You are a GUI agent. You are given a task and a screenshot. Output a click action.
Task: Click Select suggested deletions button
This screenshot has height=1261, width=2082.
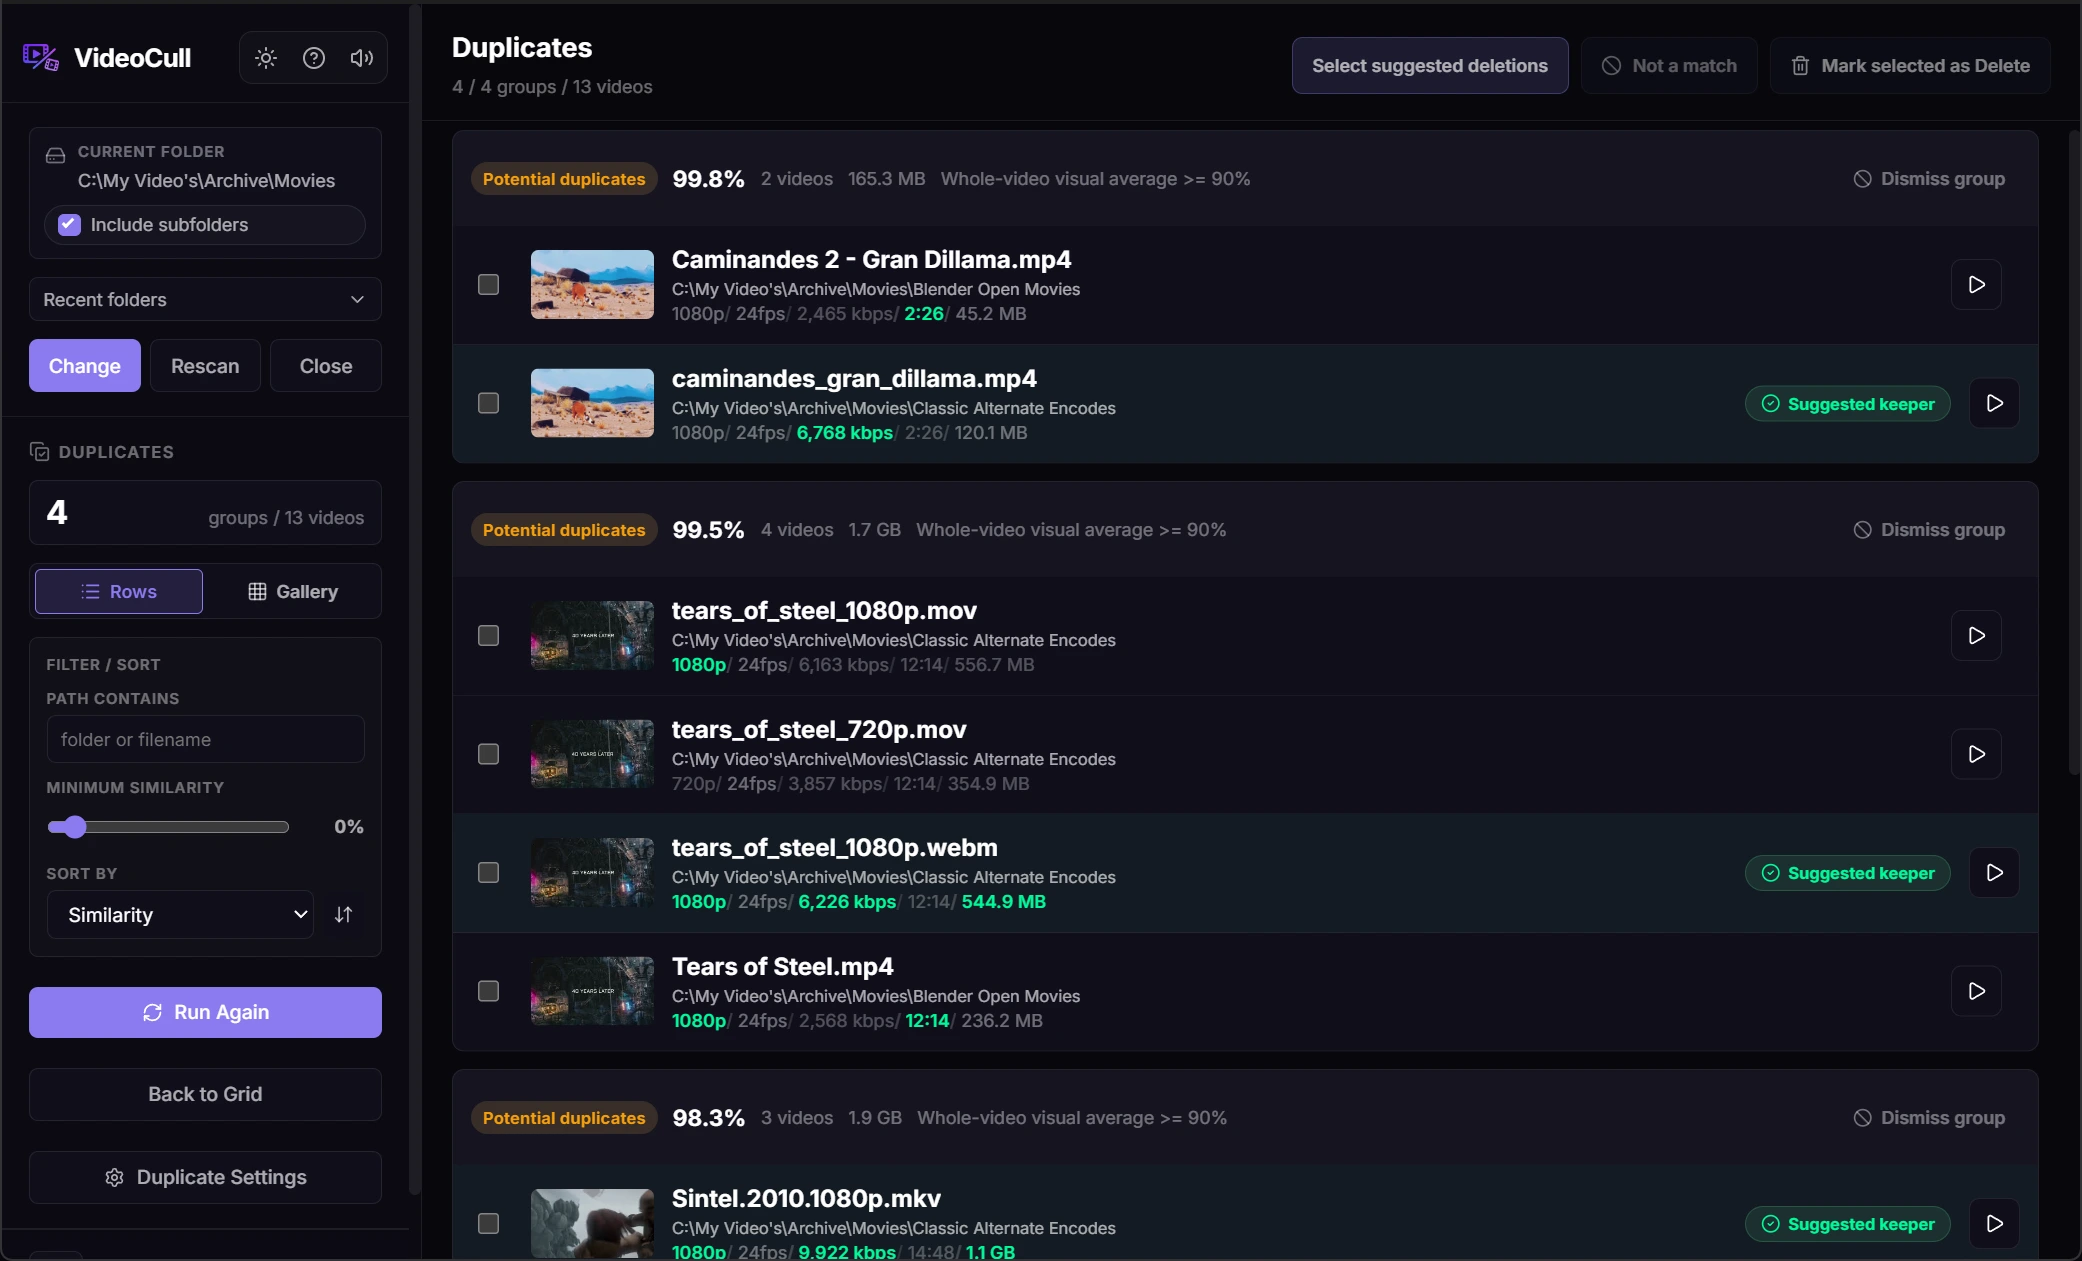(x=1430, y=66)
